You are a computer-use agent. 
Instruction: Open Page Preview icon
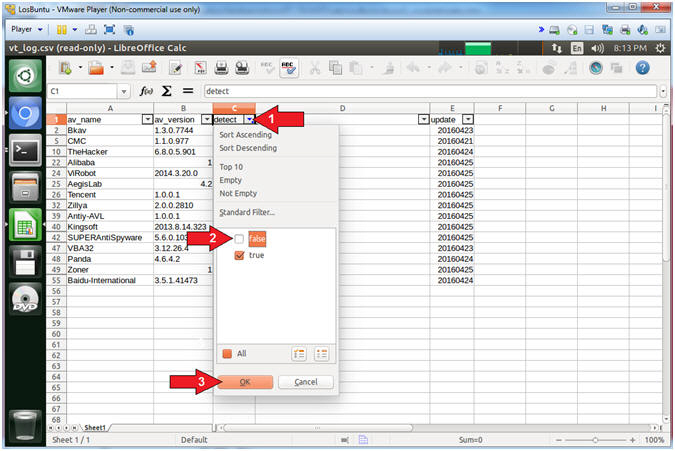[242, 68]
